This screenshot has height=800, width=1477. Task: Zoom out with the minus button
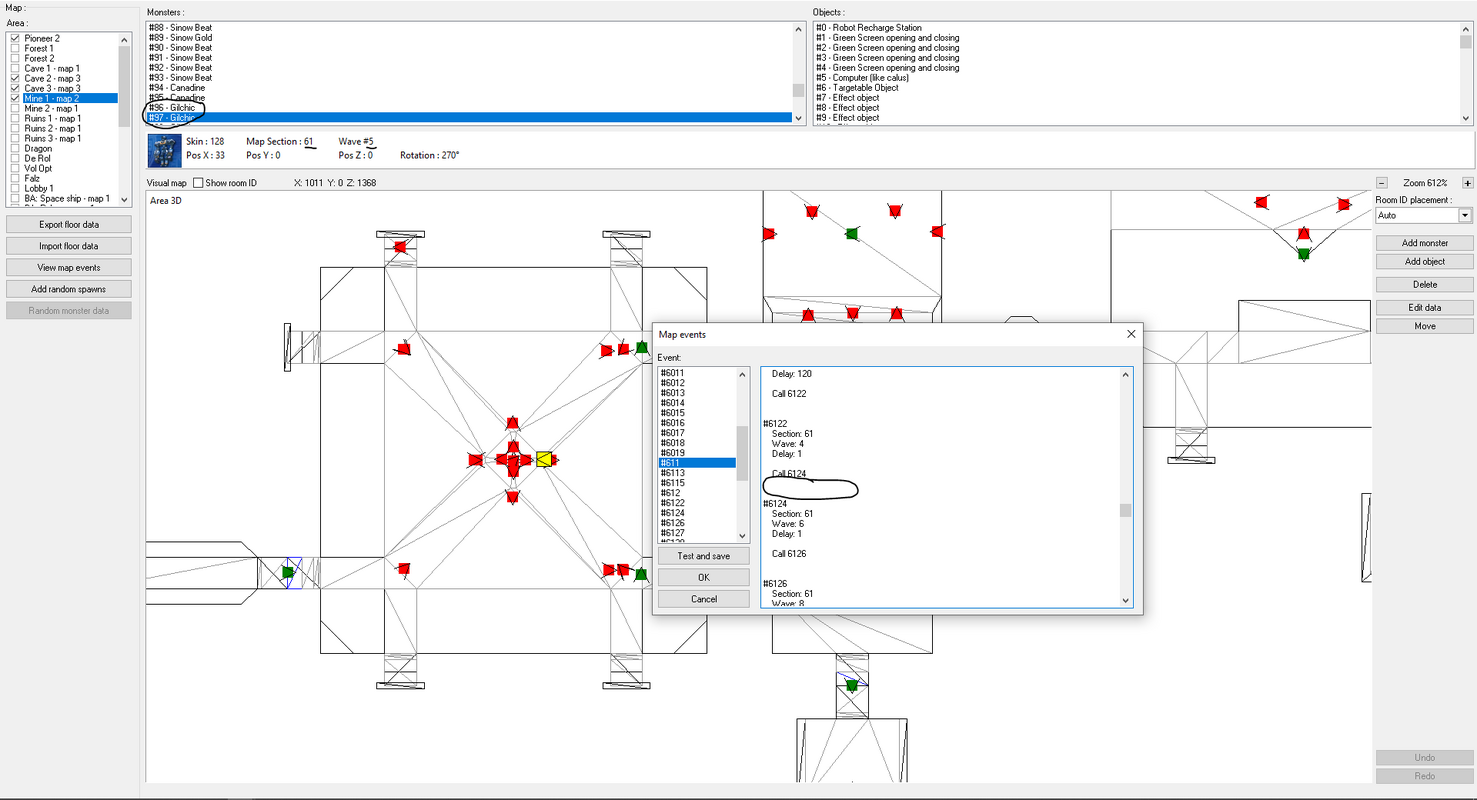(x=1382, y=183)
